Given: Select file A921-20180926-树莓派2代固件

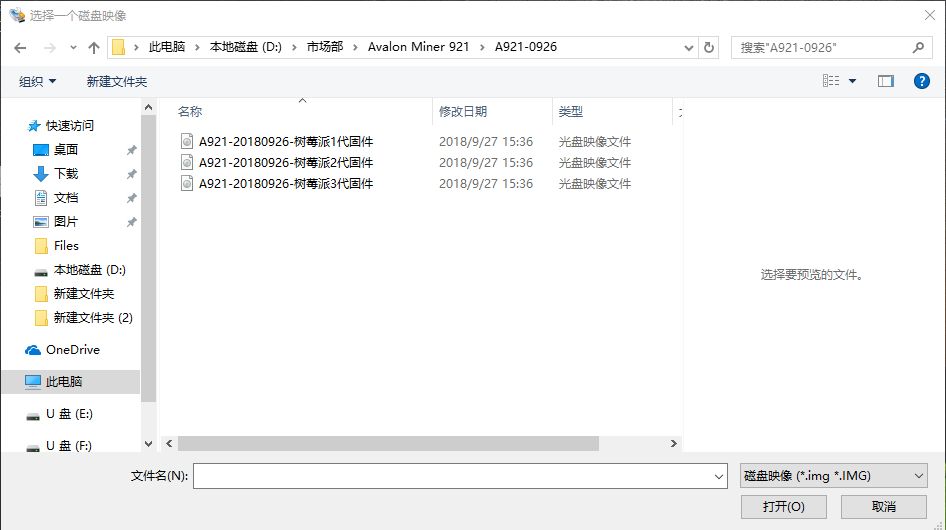Looking at the screenshot, I should (286, 163).
